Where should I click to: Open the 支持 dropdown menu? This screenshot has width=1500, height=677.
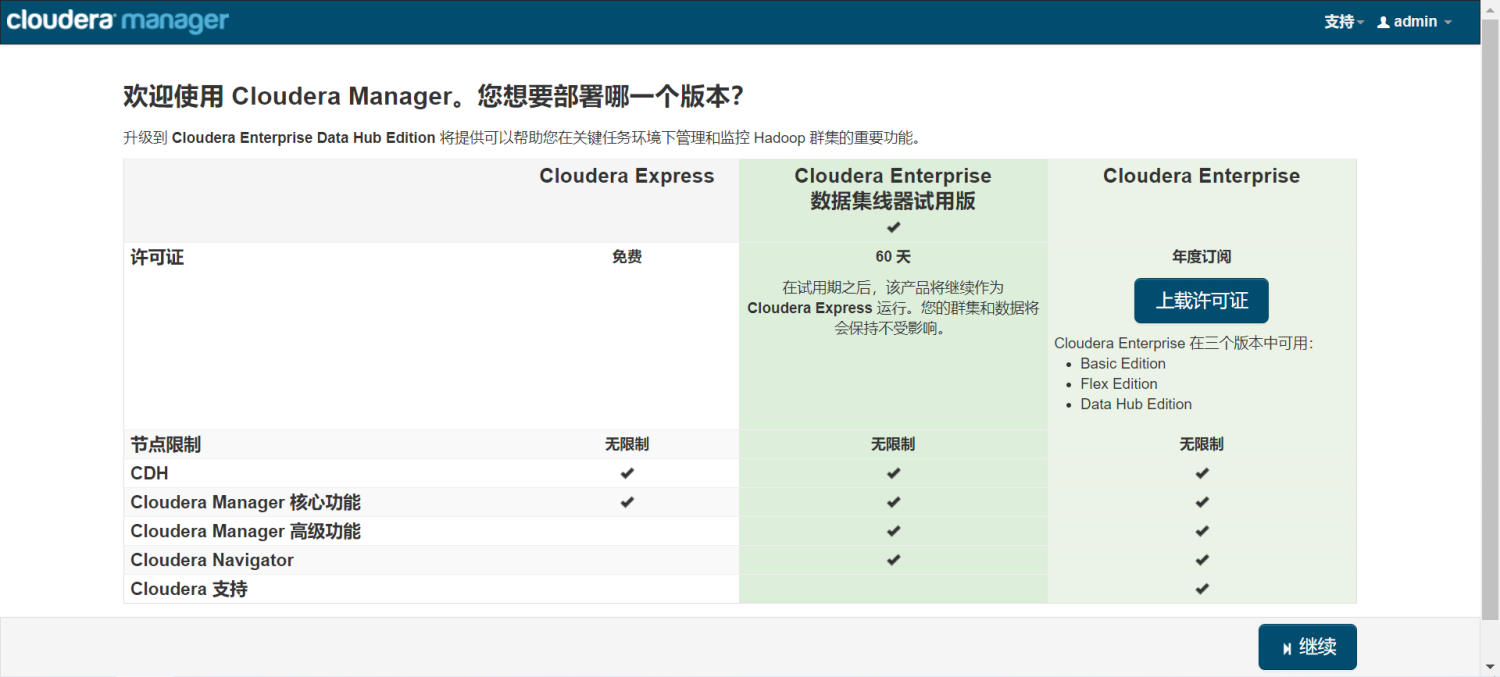[1344, 21]
